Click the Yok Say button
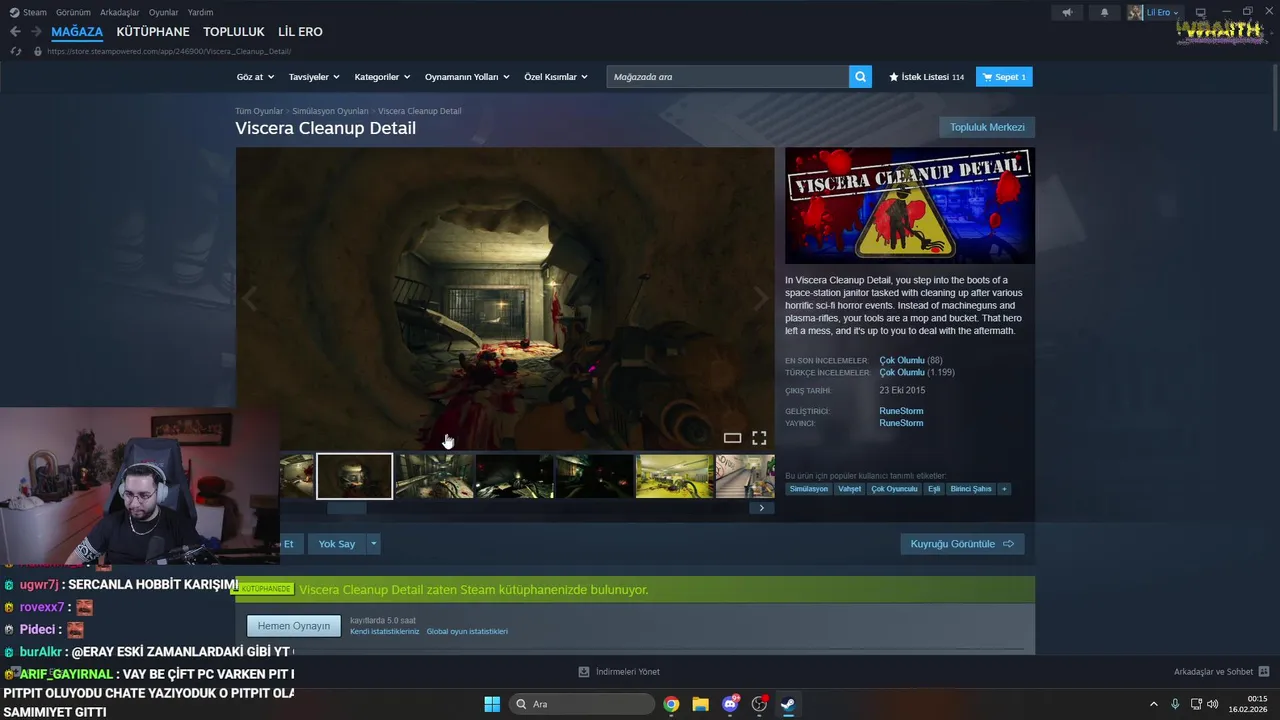The height and width of the screenshot is (720, 1280). pyautogui.click(x=337, y=544)
